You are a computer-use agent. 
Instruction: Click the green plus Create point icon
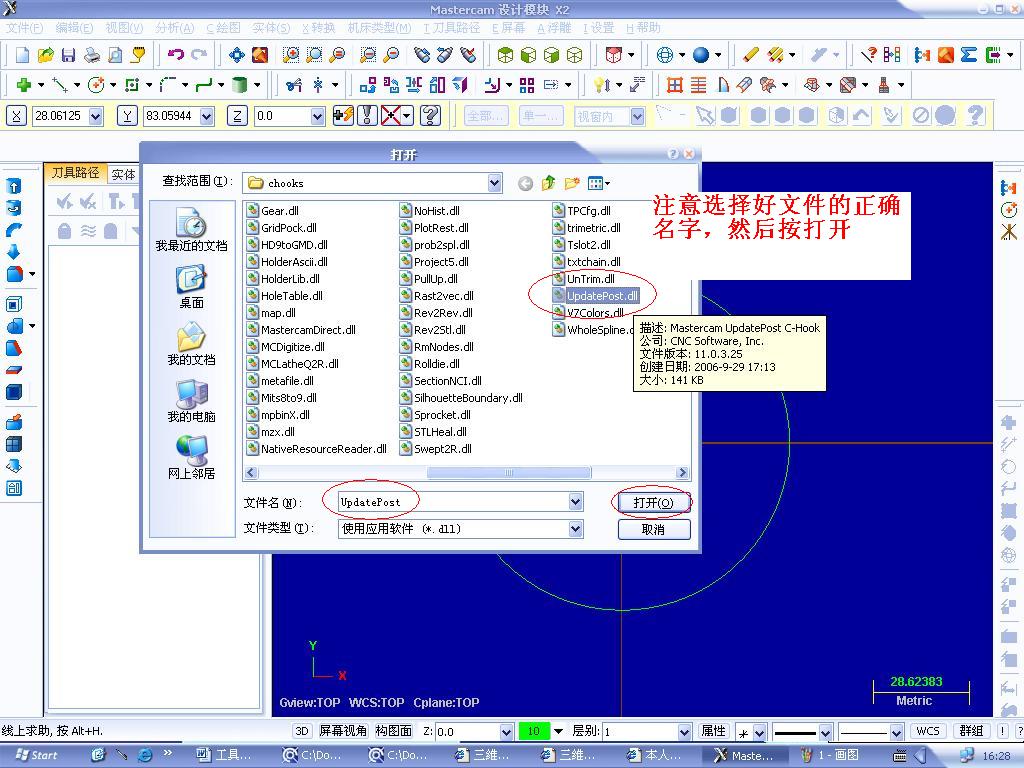tap(24, 85)
